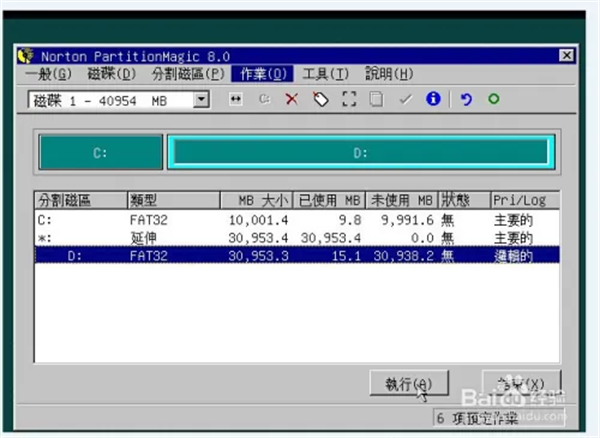The width and height of the screenshot is (600, 438).
Task: Click the 15.1 used MB value
Action: pos(346,256)
